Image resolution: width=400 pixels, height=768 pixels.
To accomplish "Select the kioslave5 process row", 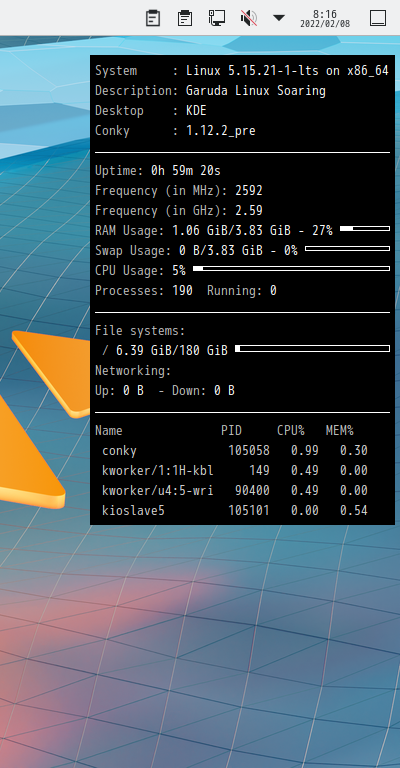I will tap(235, 511).
